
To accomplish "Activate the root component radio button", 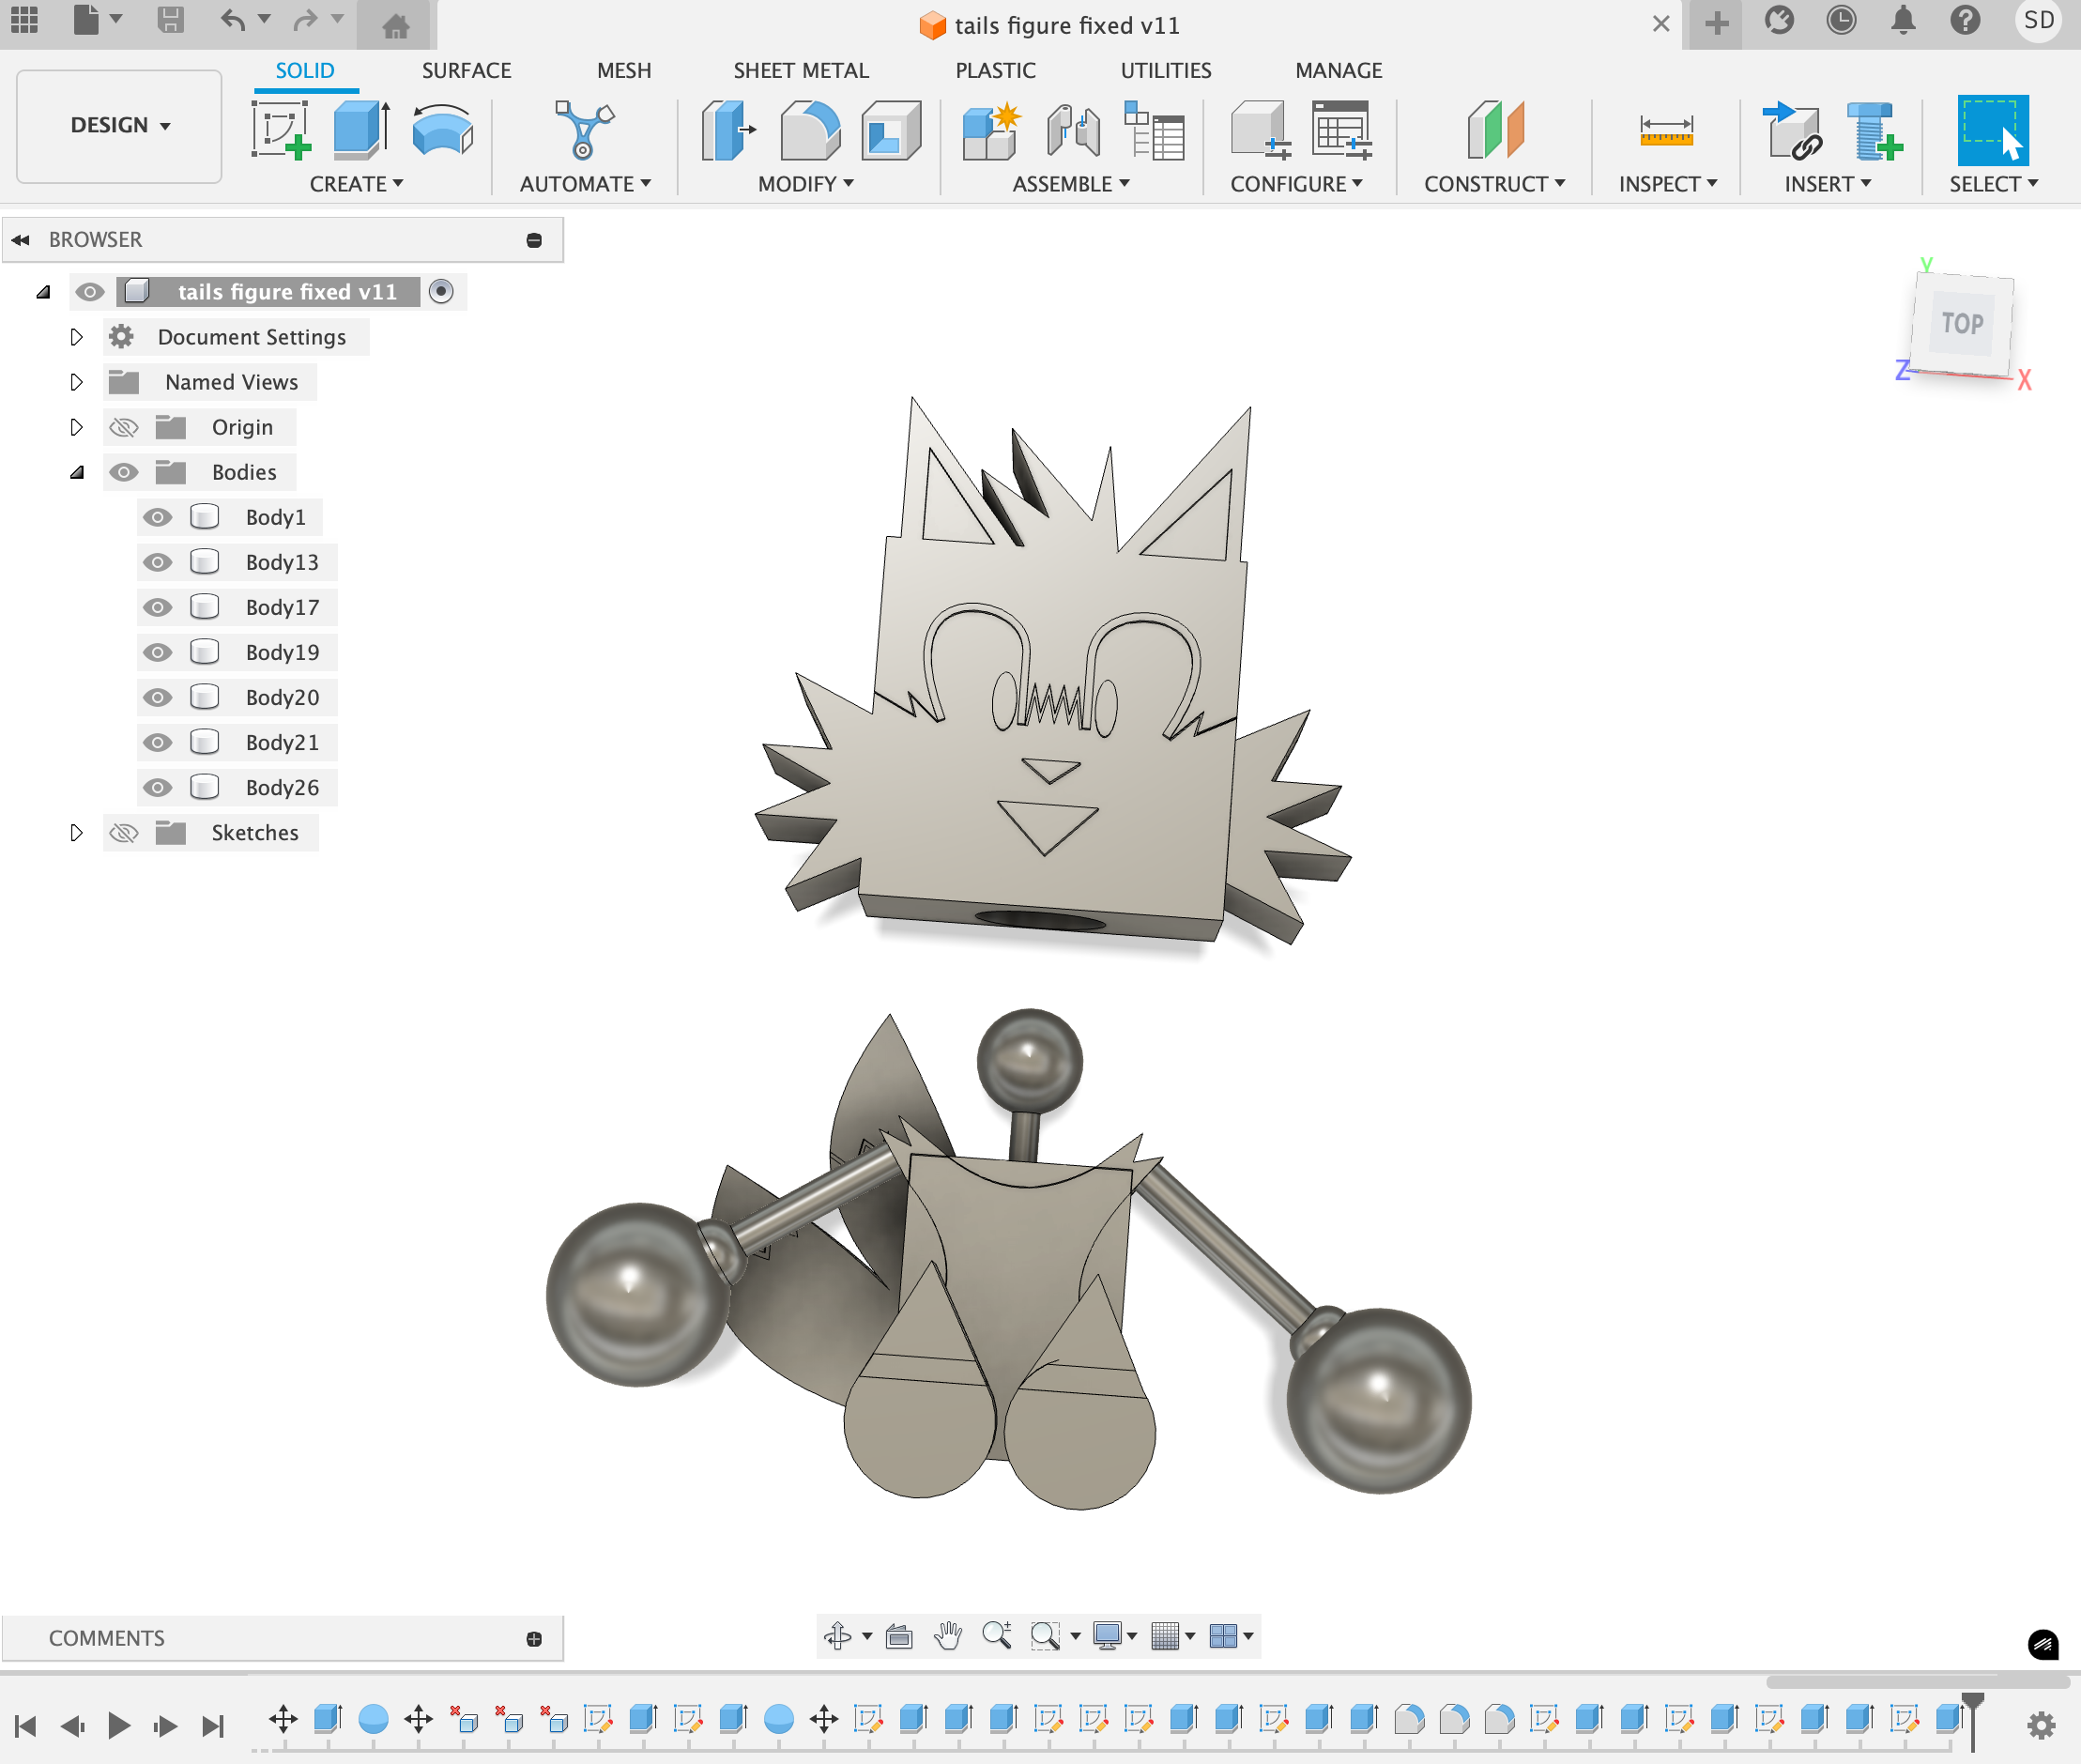I will point(441,291).
